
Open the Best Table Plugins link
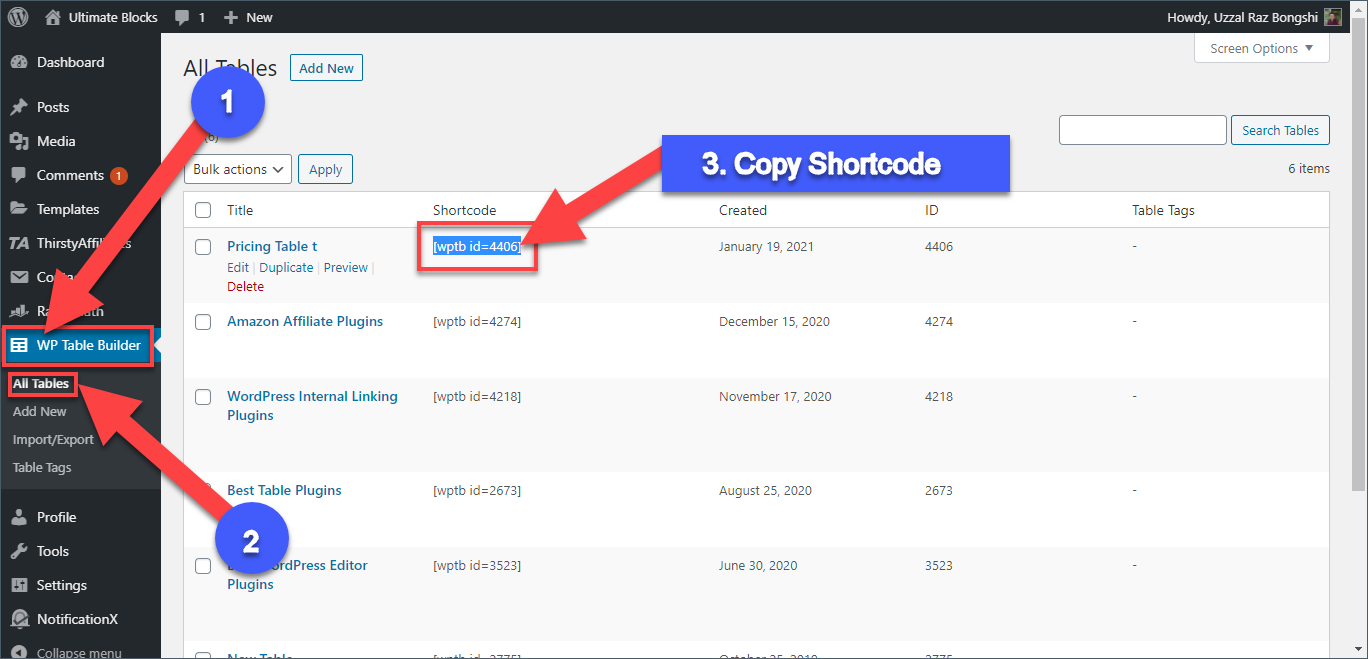click(284, 490)
